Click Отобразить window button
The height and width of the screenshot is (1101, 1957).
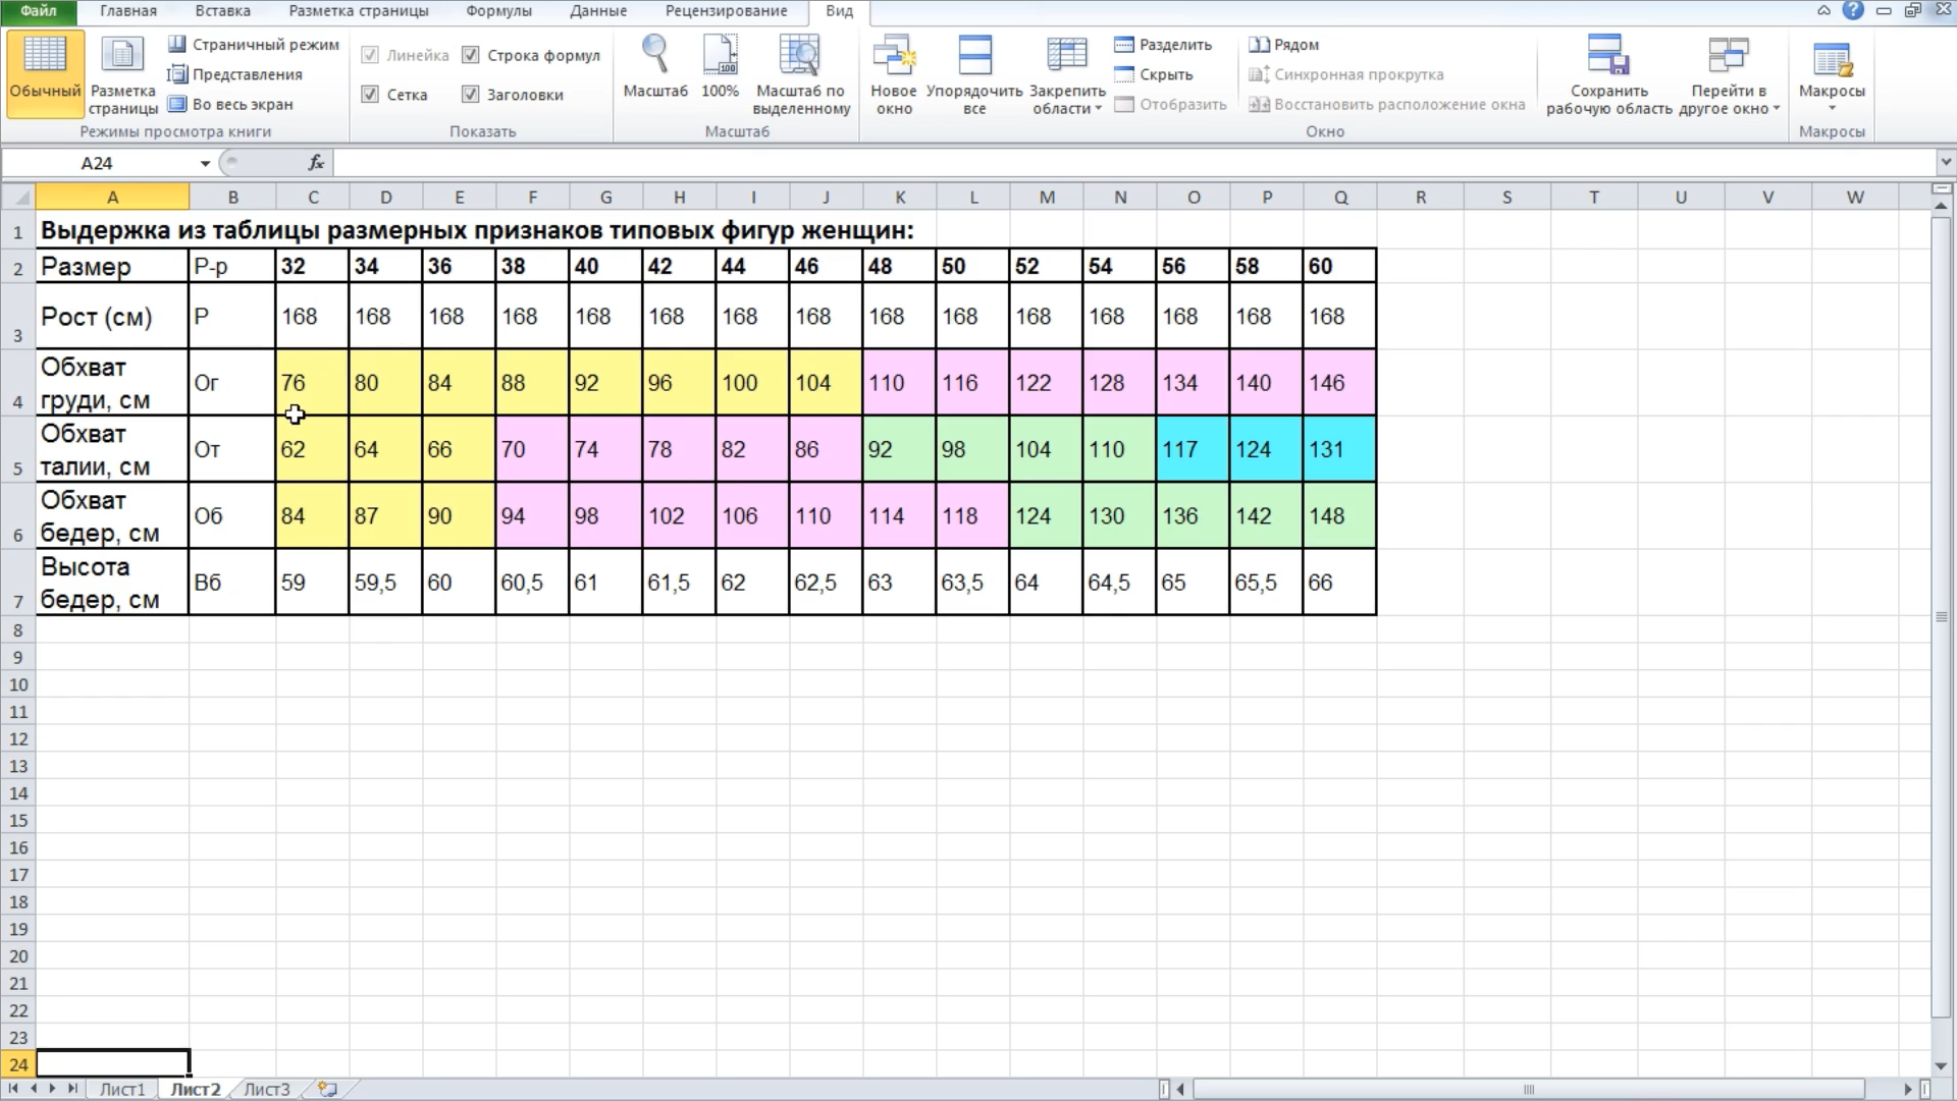click(1170, 104)
